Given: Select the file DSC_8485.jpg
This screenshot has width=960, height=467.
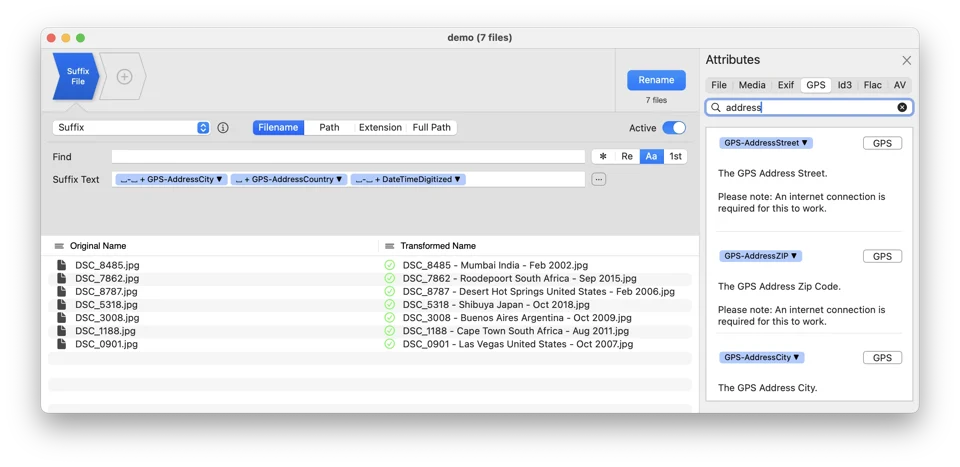Looking at the screenshot, I should coord(107,265).
